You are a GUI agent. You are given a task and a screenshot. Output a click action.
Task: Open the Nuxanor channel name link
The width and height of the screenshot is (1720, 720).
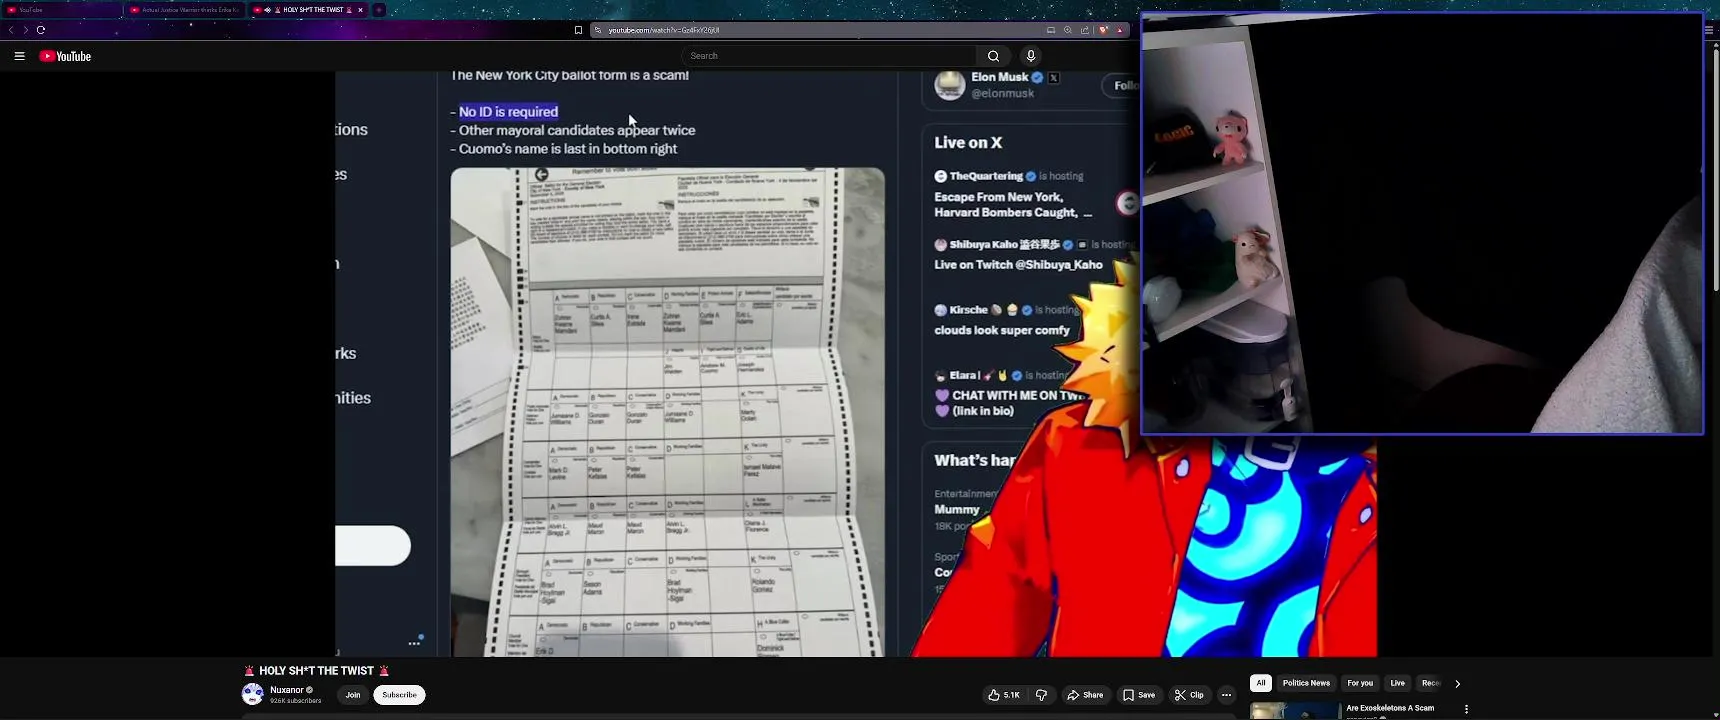[x=287, y=690]
